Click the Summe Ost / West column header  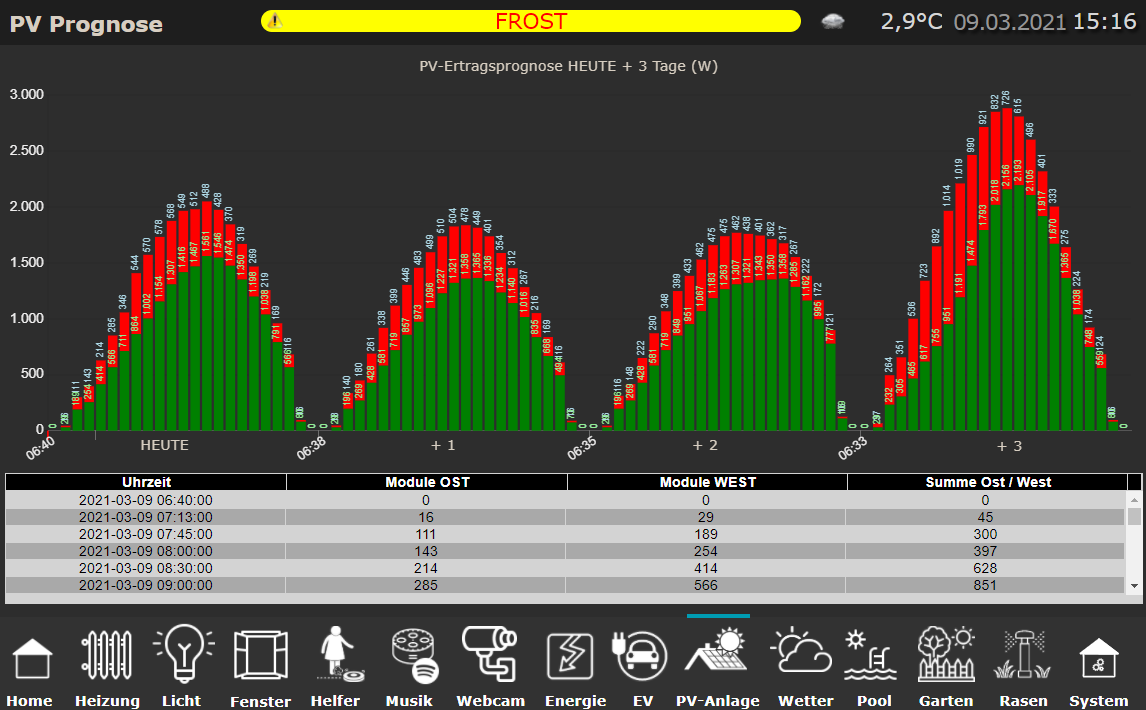click(x=988, y=482)
